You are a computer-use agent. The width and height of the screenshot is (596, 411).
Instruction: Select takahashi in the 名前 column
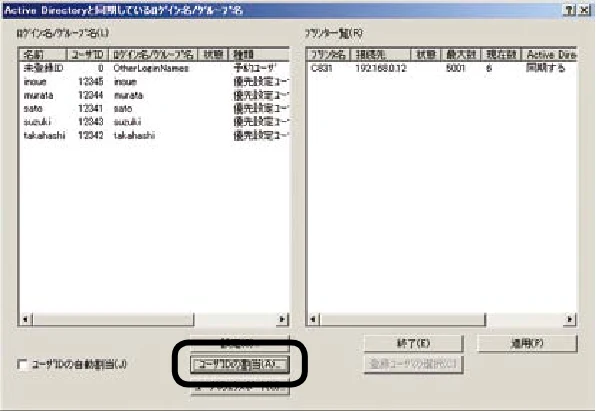(44, 135)
